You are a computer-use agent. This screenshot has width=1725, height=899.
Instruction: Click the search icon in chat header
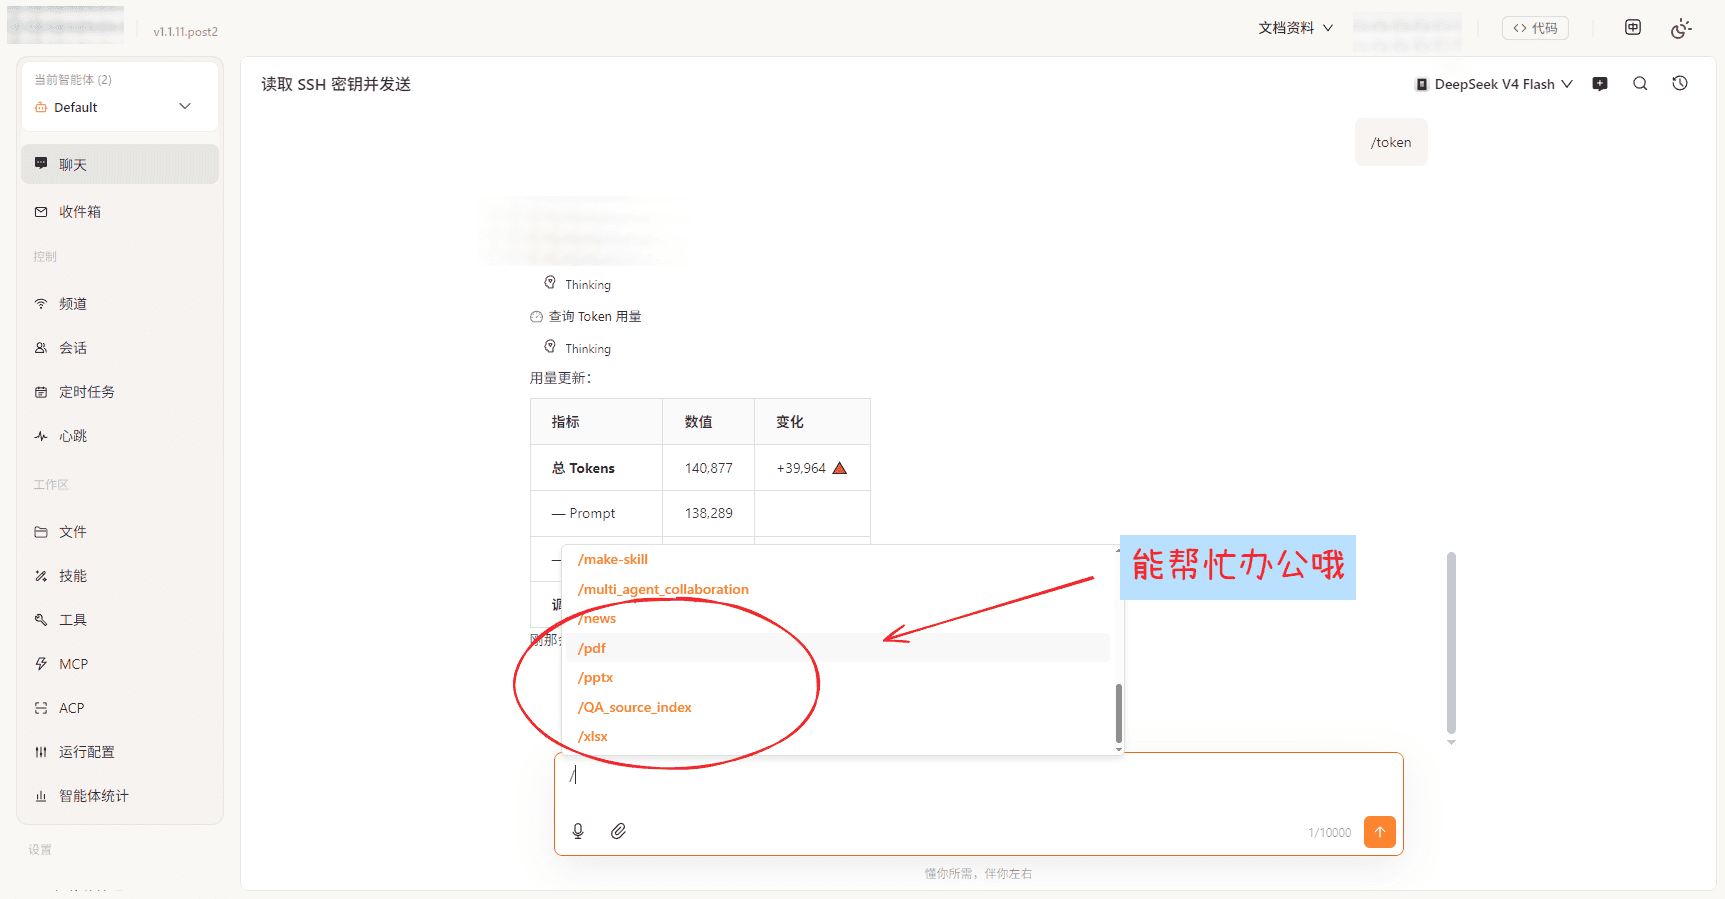tap(1640, 84)
